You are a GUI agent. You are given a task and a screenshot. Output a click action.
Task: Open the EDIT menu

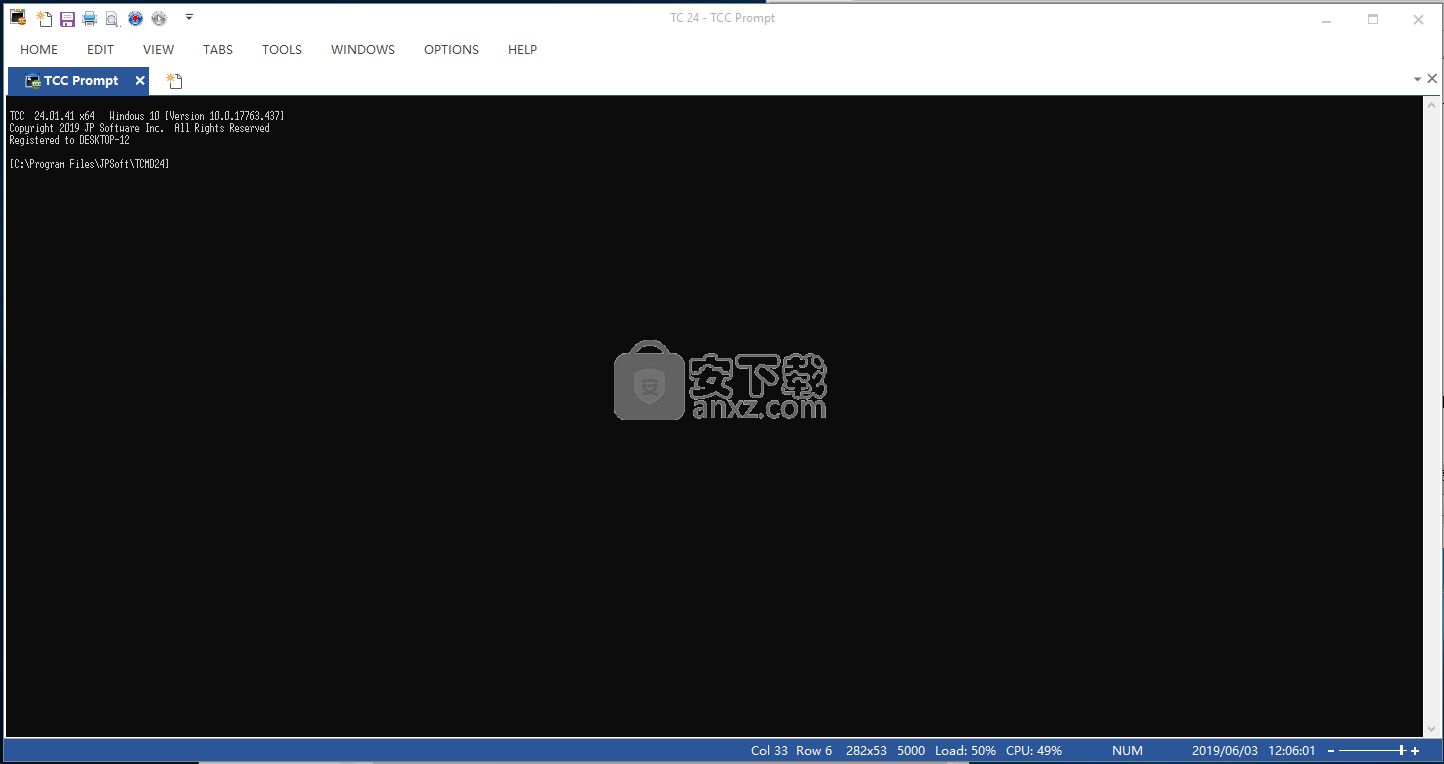click(100, 49)
